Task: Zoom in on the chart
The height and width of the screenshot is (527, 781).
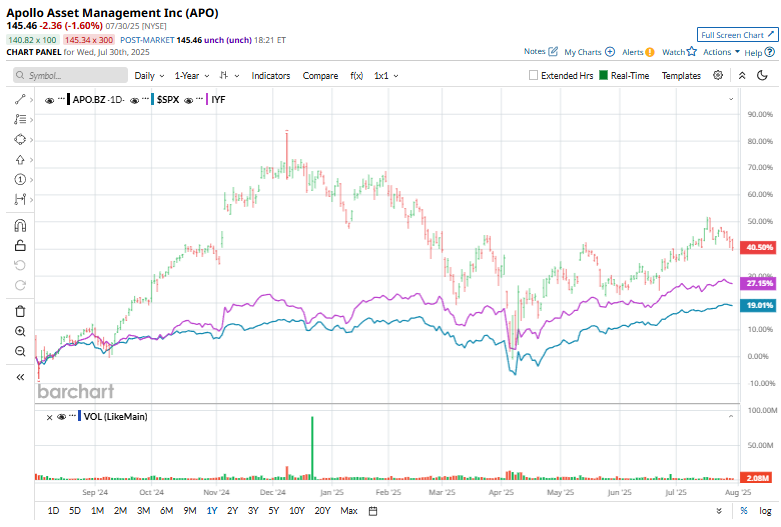Action: click(20, 331)
